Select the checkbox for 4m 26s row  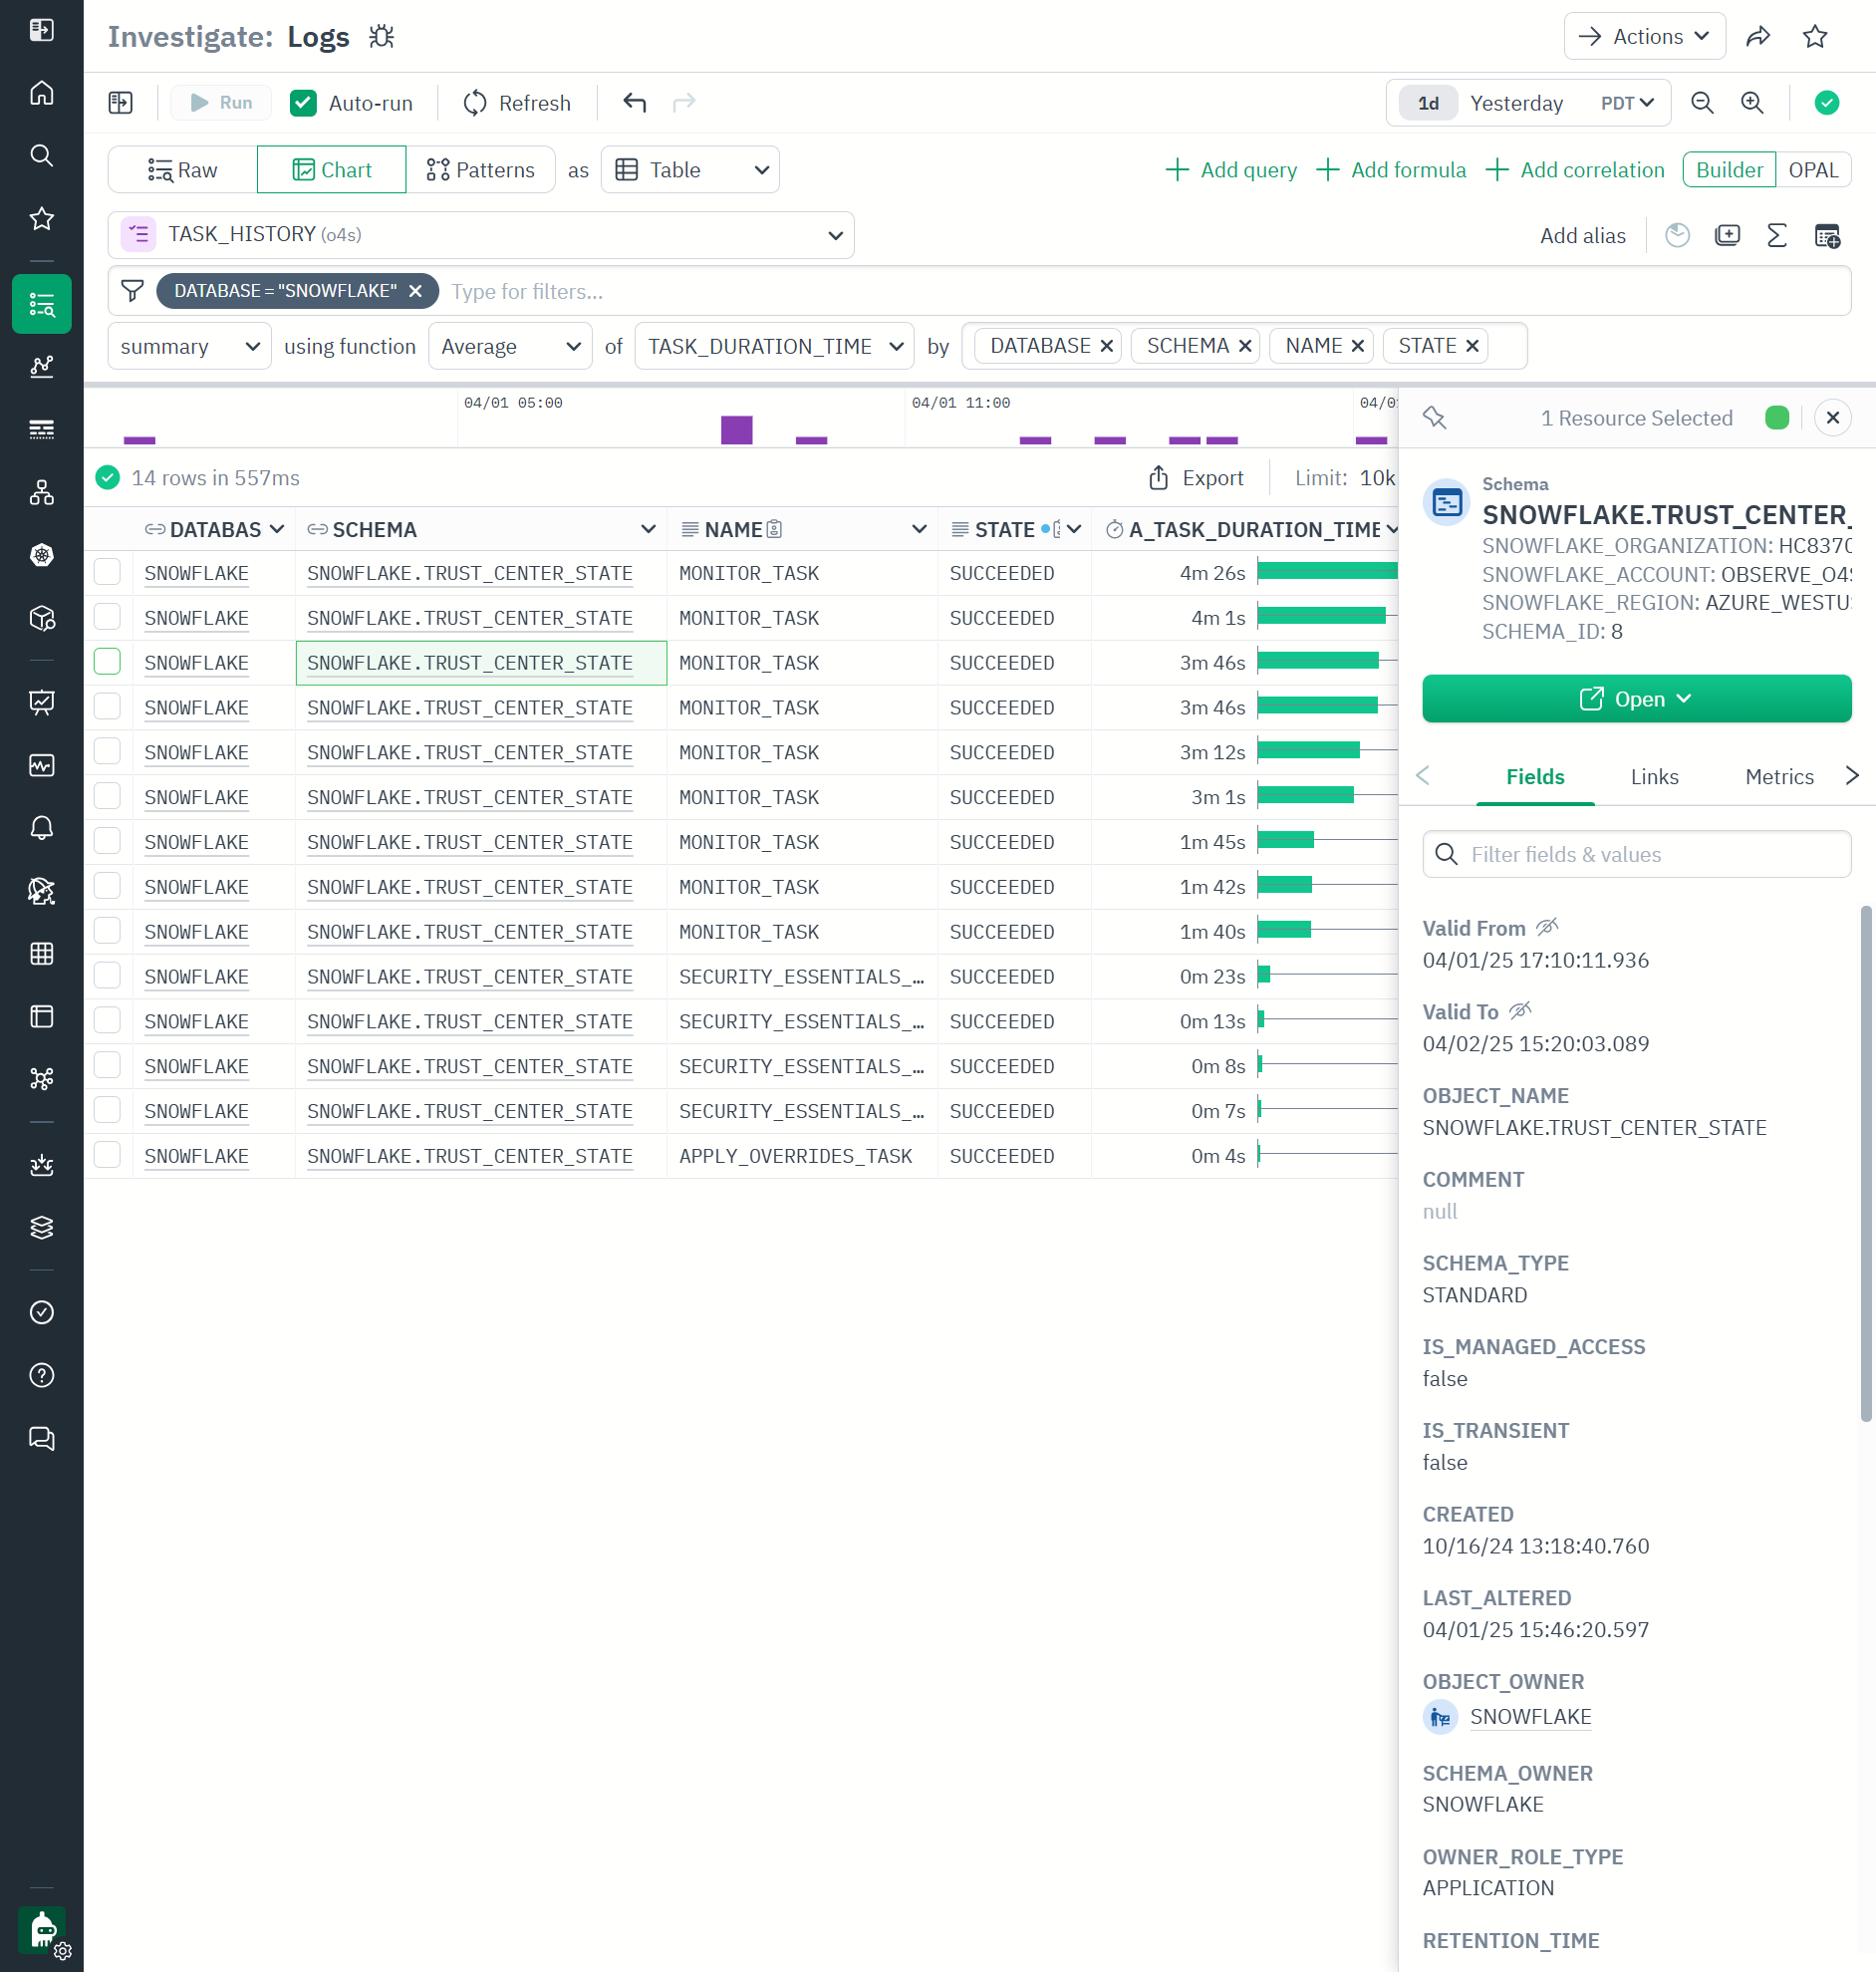point(107,572)
